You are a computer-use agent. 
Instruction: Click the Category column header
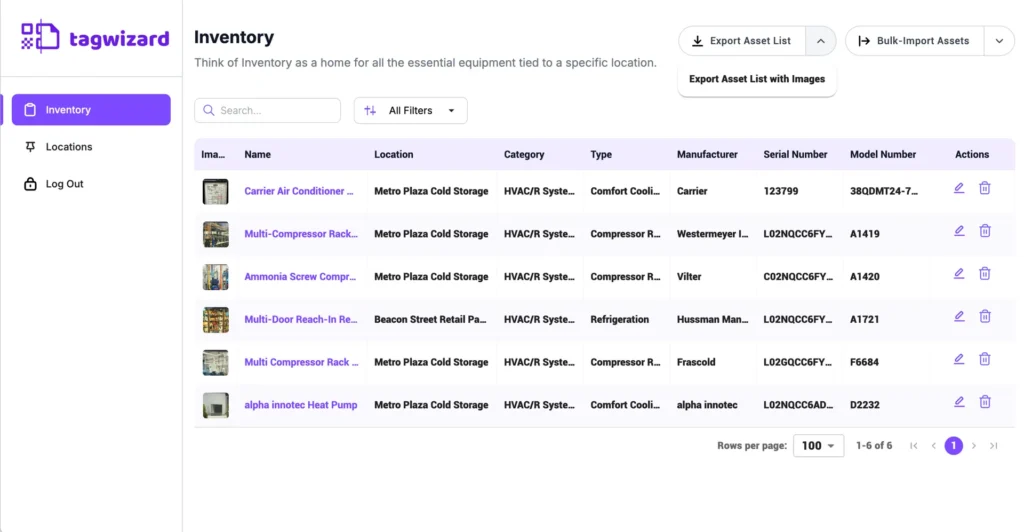point(524,155)
